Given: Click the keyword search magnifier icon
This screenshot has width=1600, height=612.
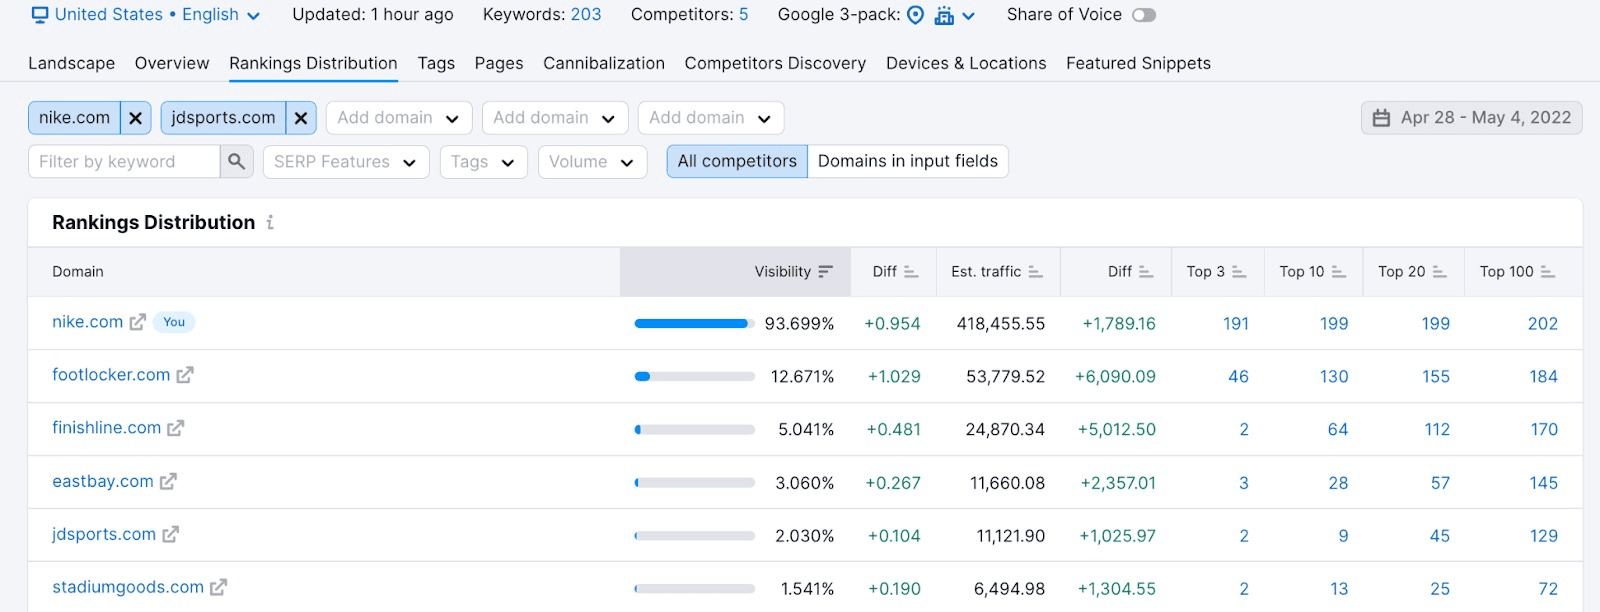Looking at the screenshot, I should (236, 161).
